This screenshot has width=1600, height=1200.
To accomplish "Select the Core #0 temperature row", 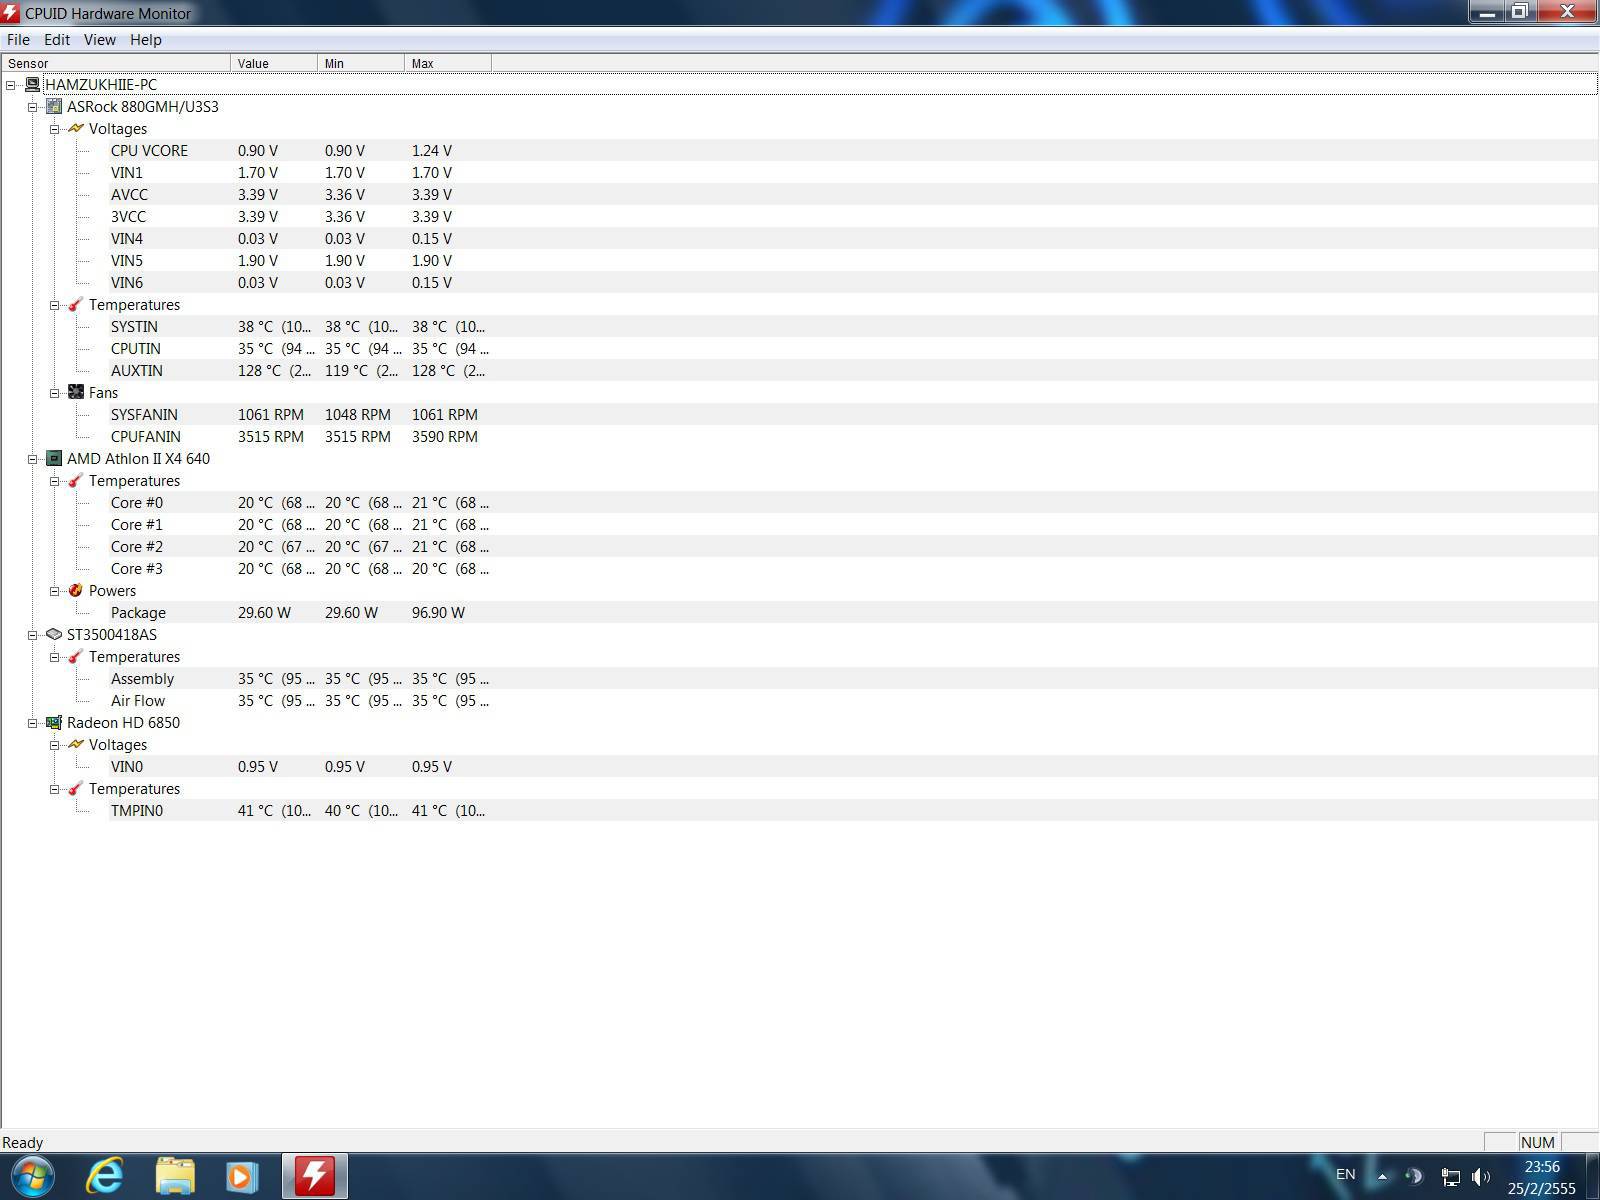I will pyautogui.click(x=799, y=503).
